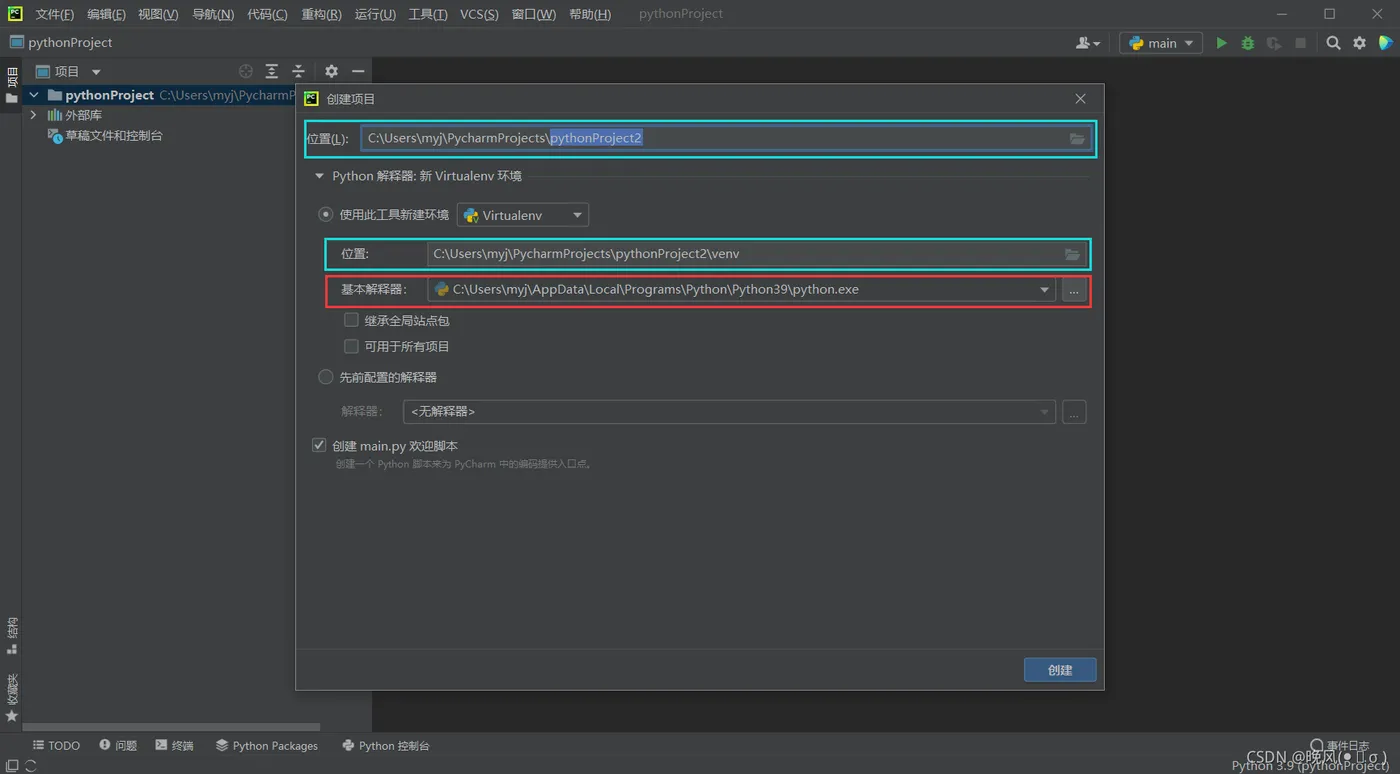This screenshot has width=1400, height=774.
Task: Run the main configuration with the green play icon
Action: [1221, 43]
